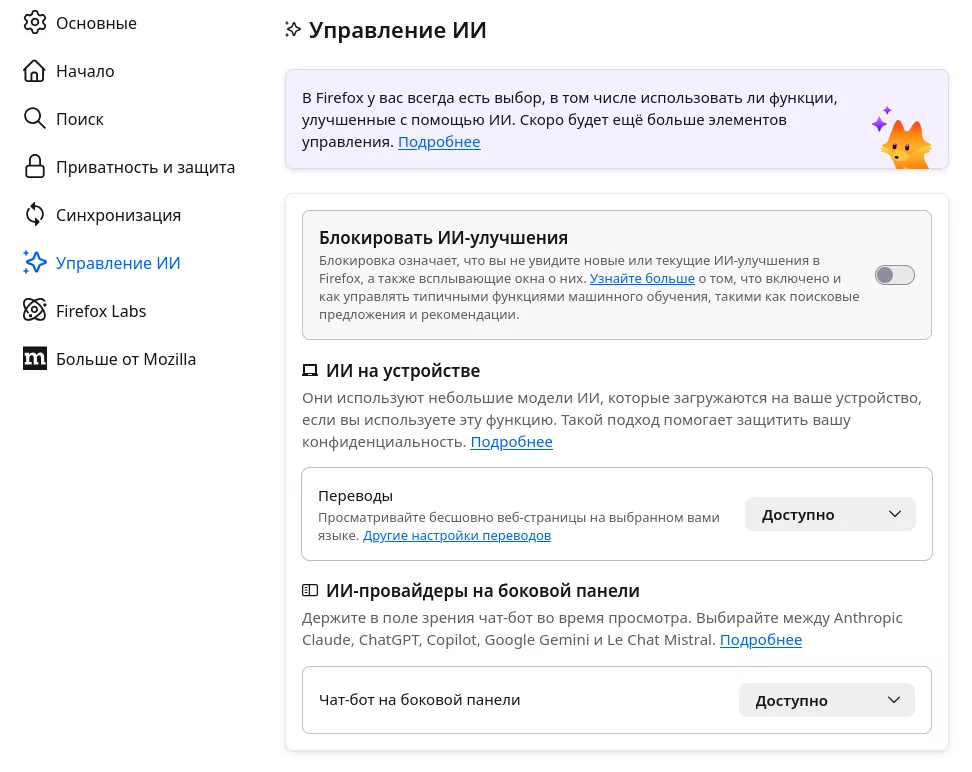Click the magnifier icon for Поиск
This screenshot has width=972, height=772.
coord(35,119)
